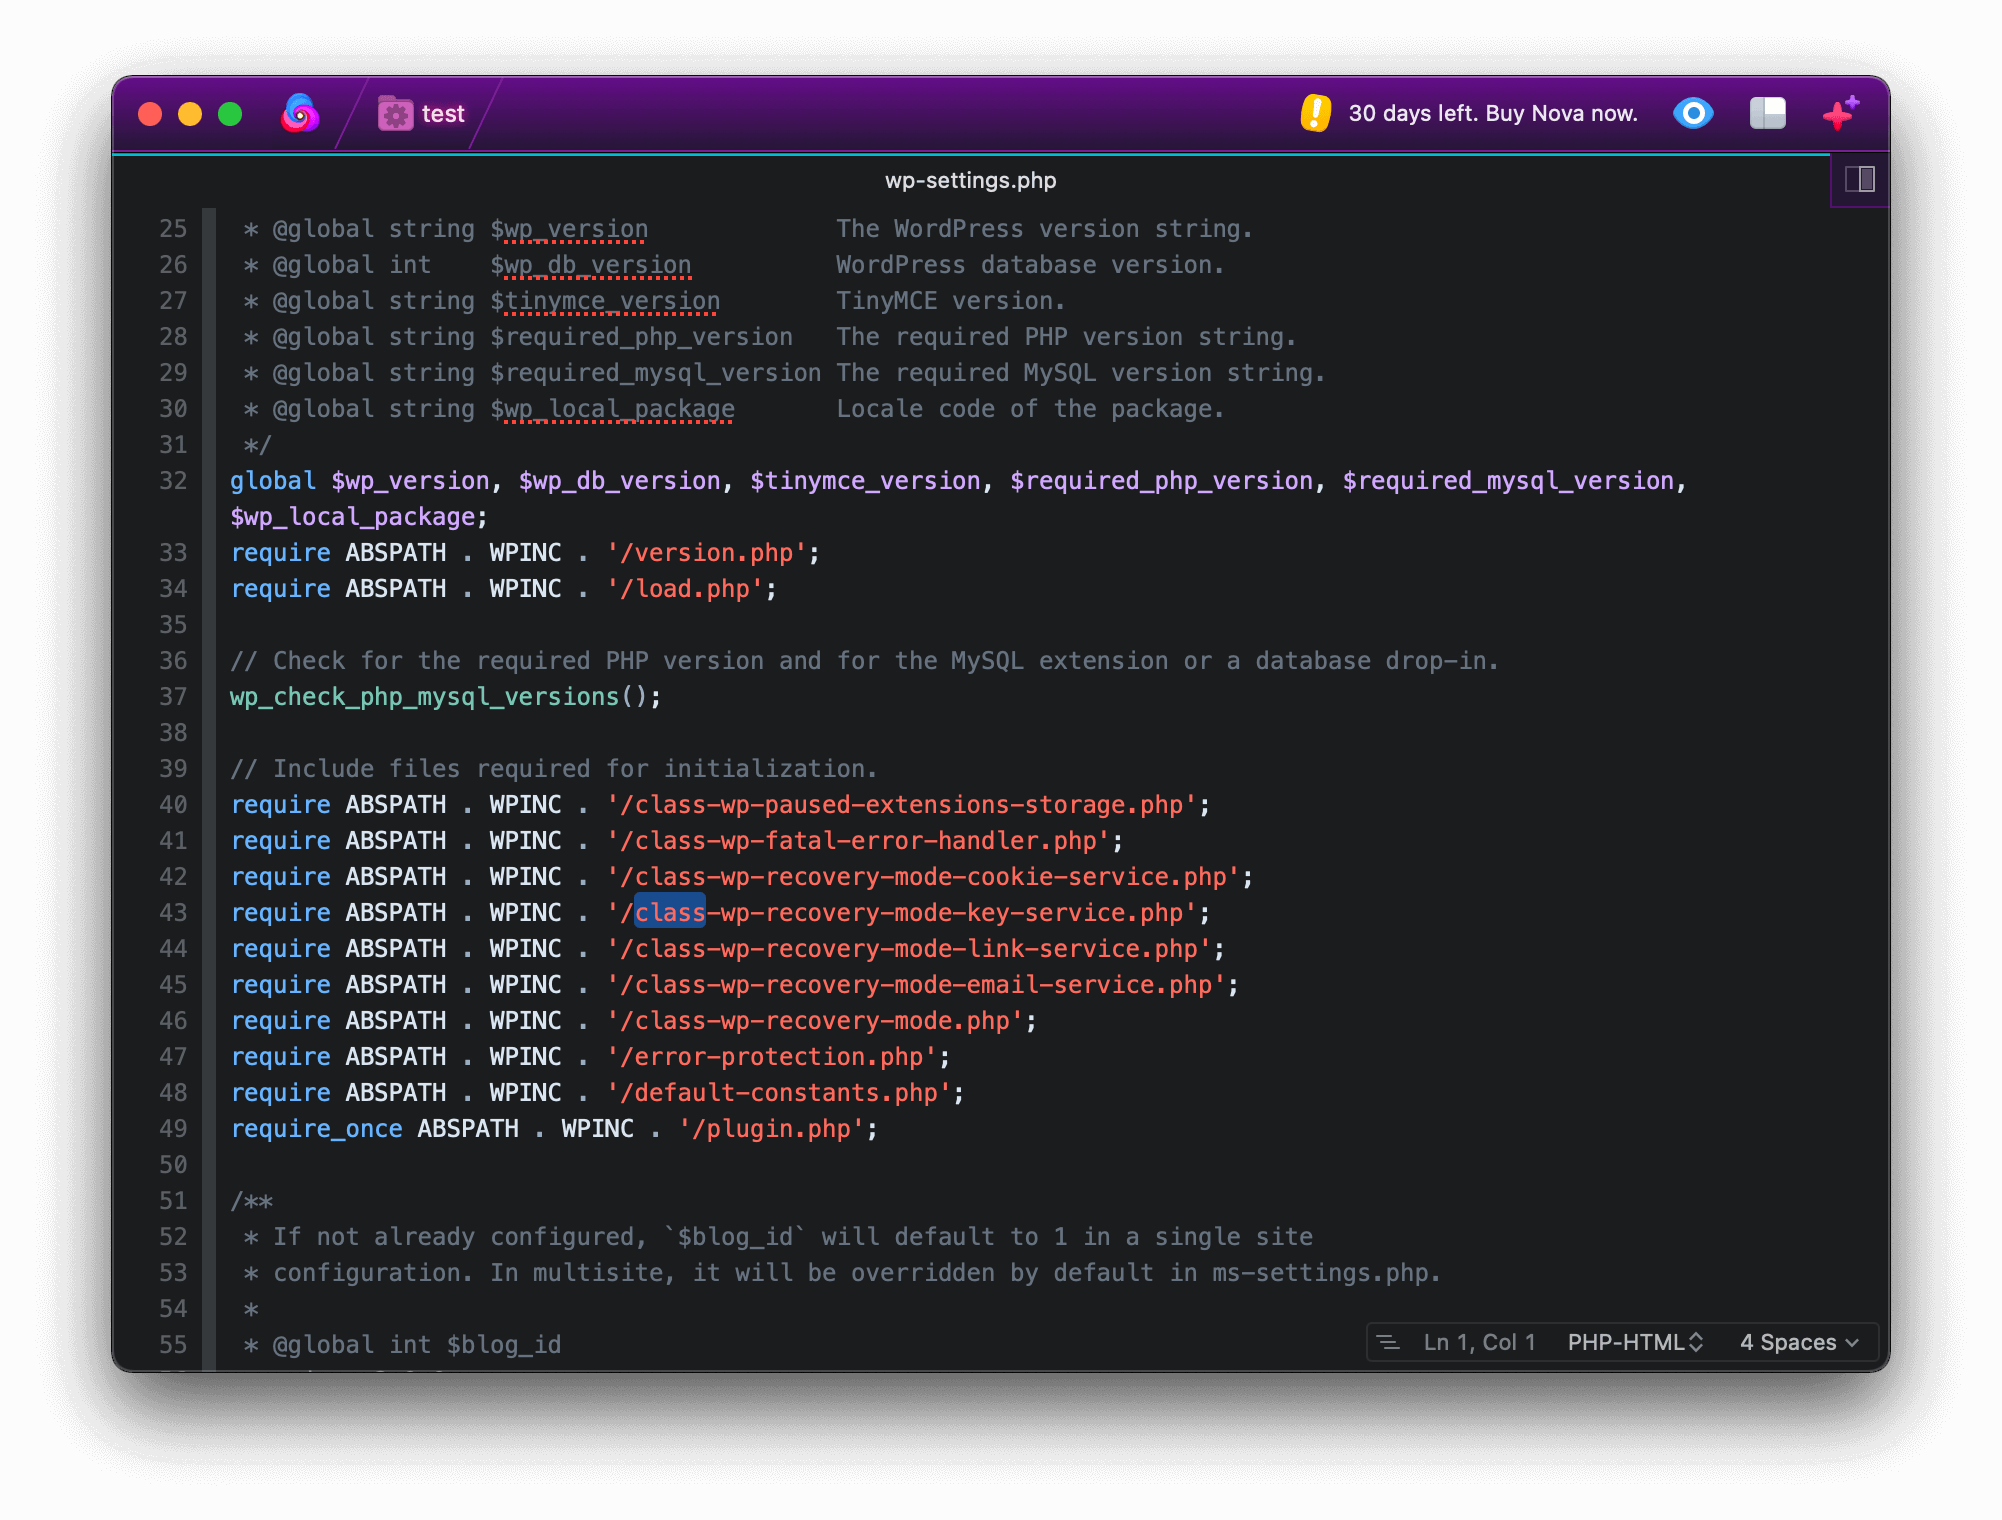Open the PHP-HTML syntax dropdown
Viewport: 2002px width, 1520px height.
pos(1635,1342)
